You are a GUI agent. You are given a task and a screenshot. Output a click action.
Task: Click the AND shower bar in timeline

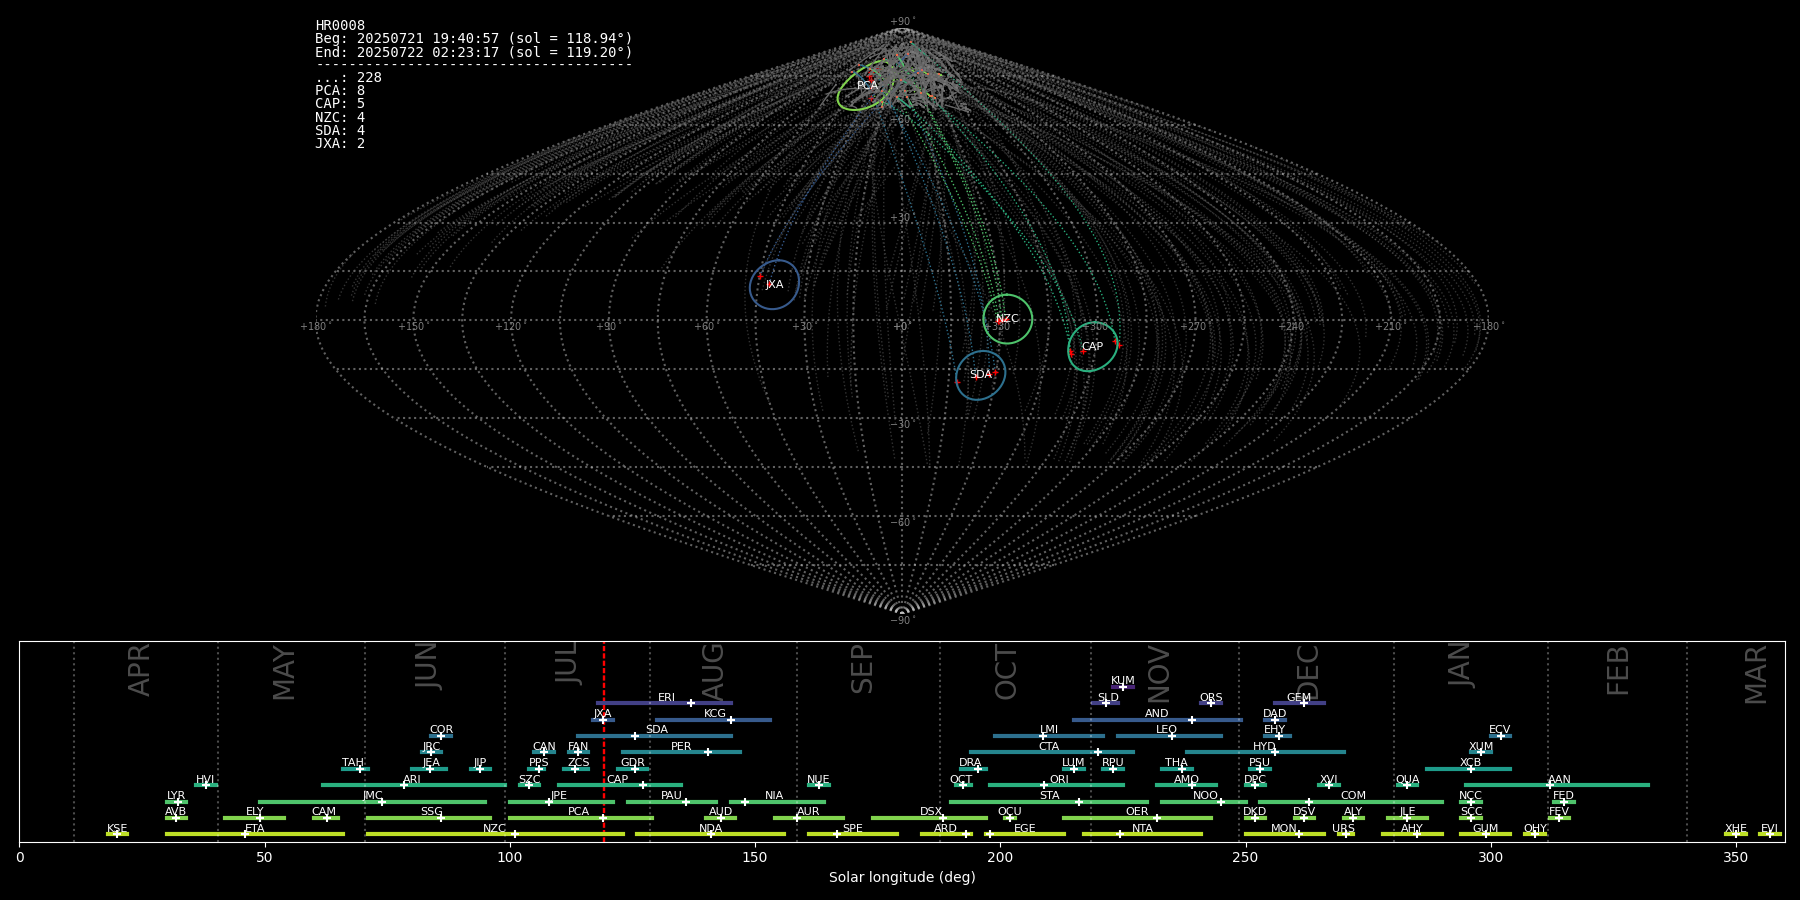tap(1157, 719)
